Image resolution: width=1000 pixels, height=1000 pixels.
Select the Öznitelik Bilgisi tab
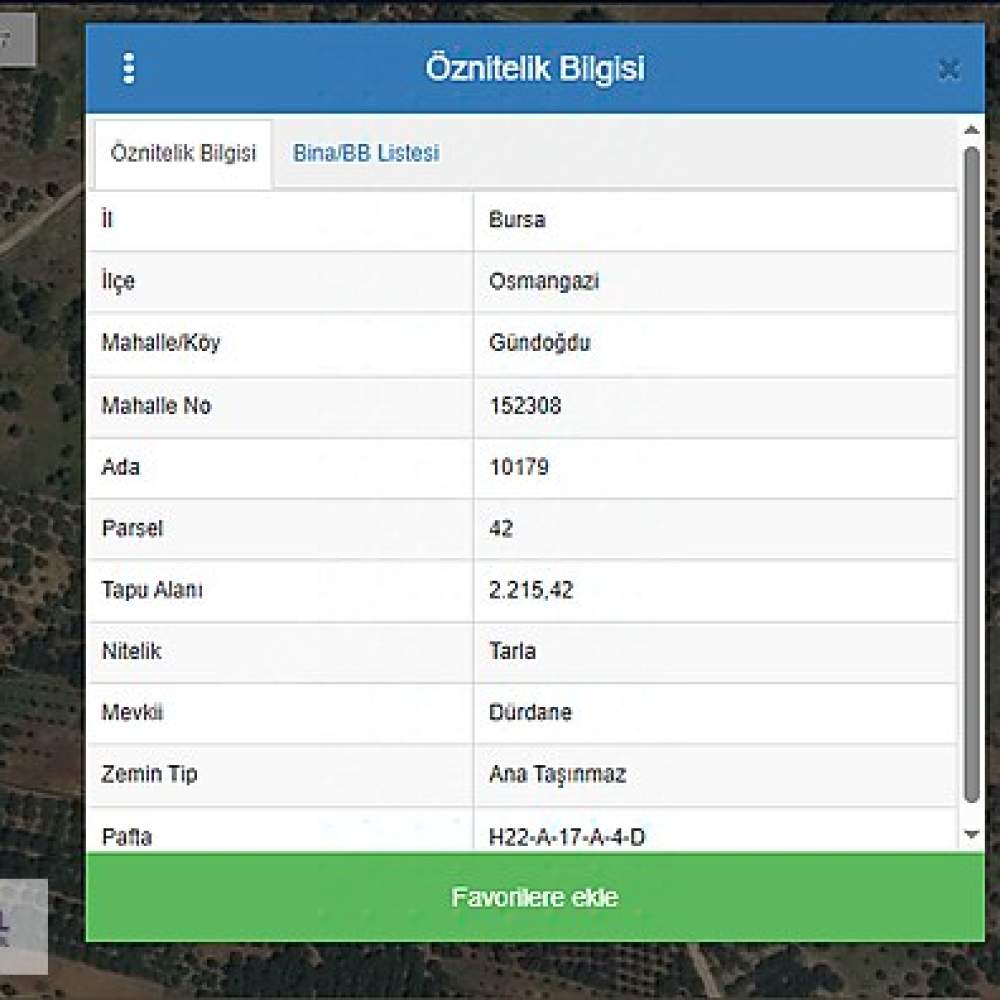(x=183, y=153)
